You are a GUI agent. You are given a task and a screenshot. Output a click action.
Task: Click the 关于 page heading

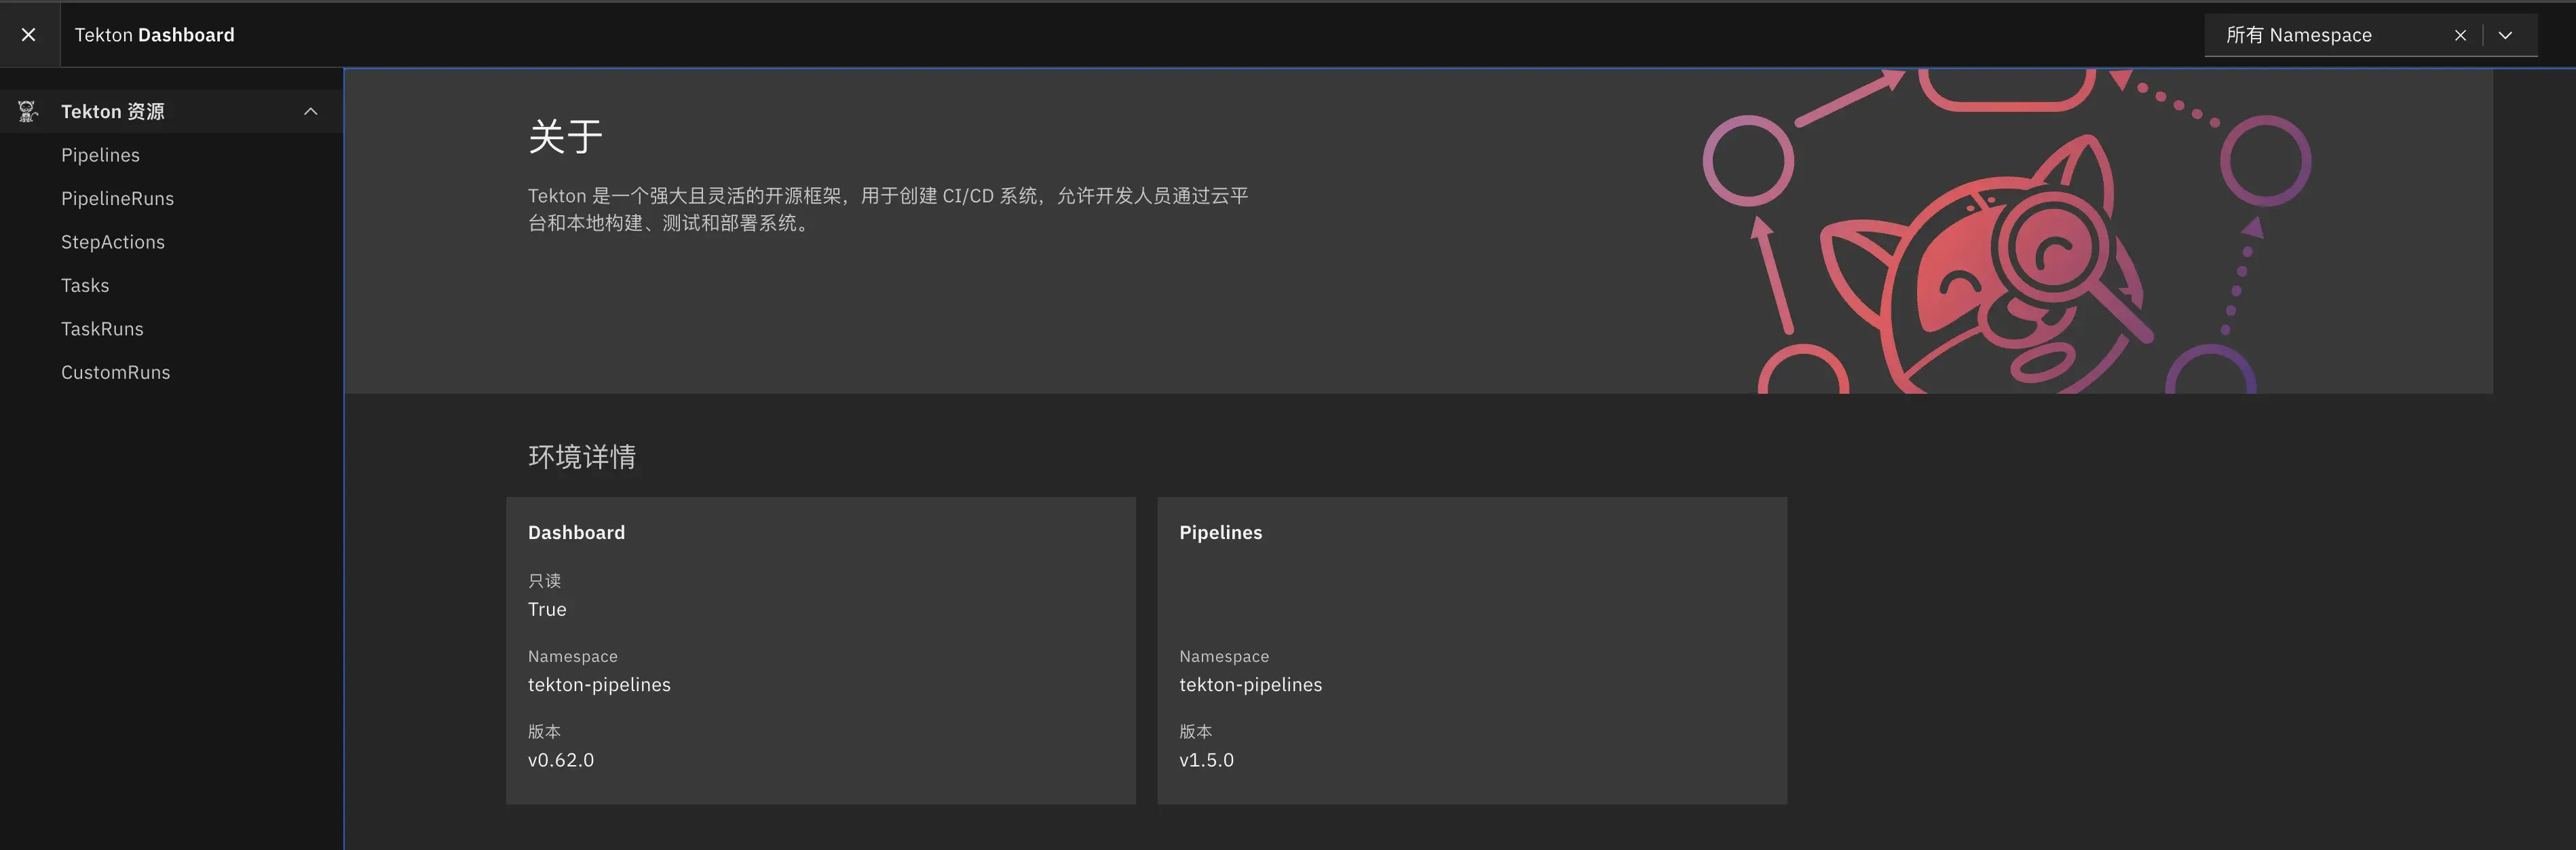pos(565,136)
